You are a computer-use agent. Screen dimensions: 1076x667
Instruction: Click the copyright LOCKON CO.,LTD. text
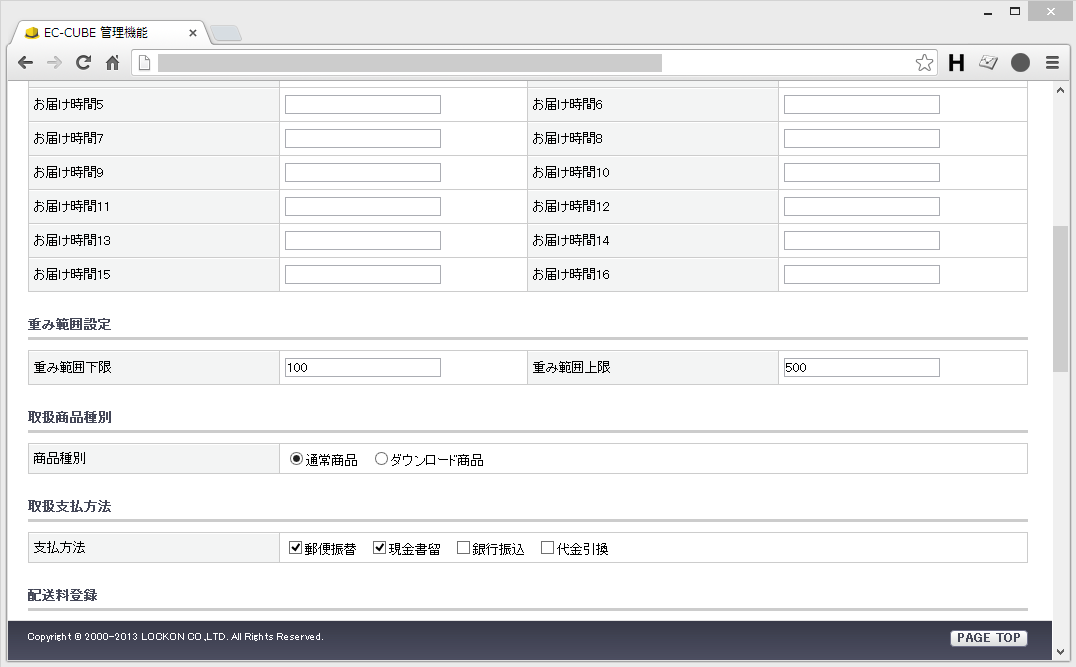pyautogui.click(x=175, y=637)
